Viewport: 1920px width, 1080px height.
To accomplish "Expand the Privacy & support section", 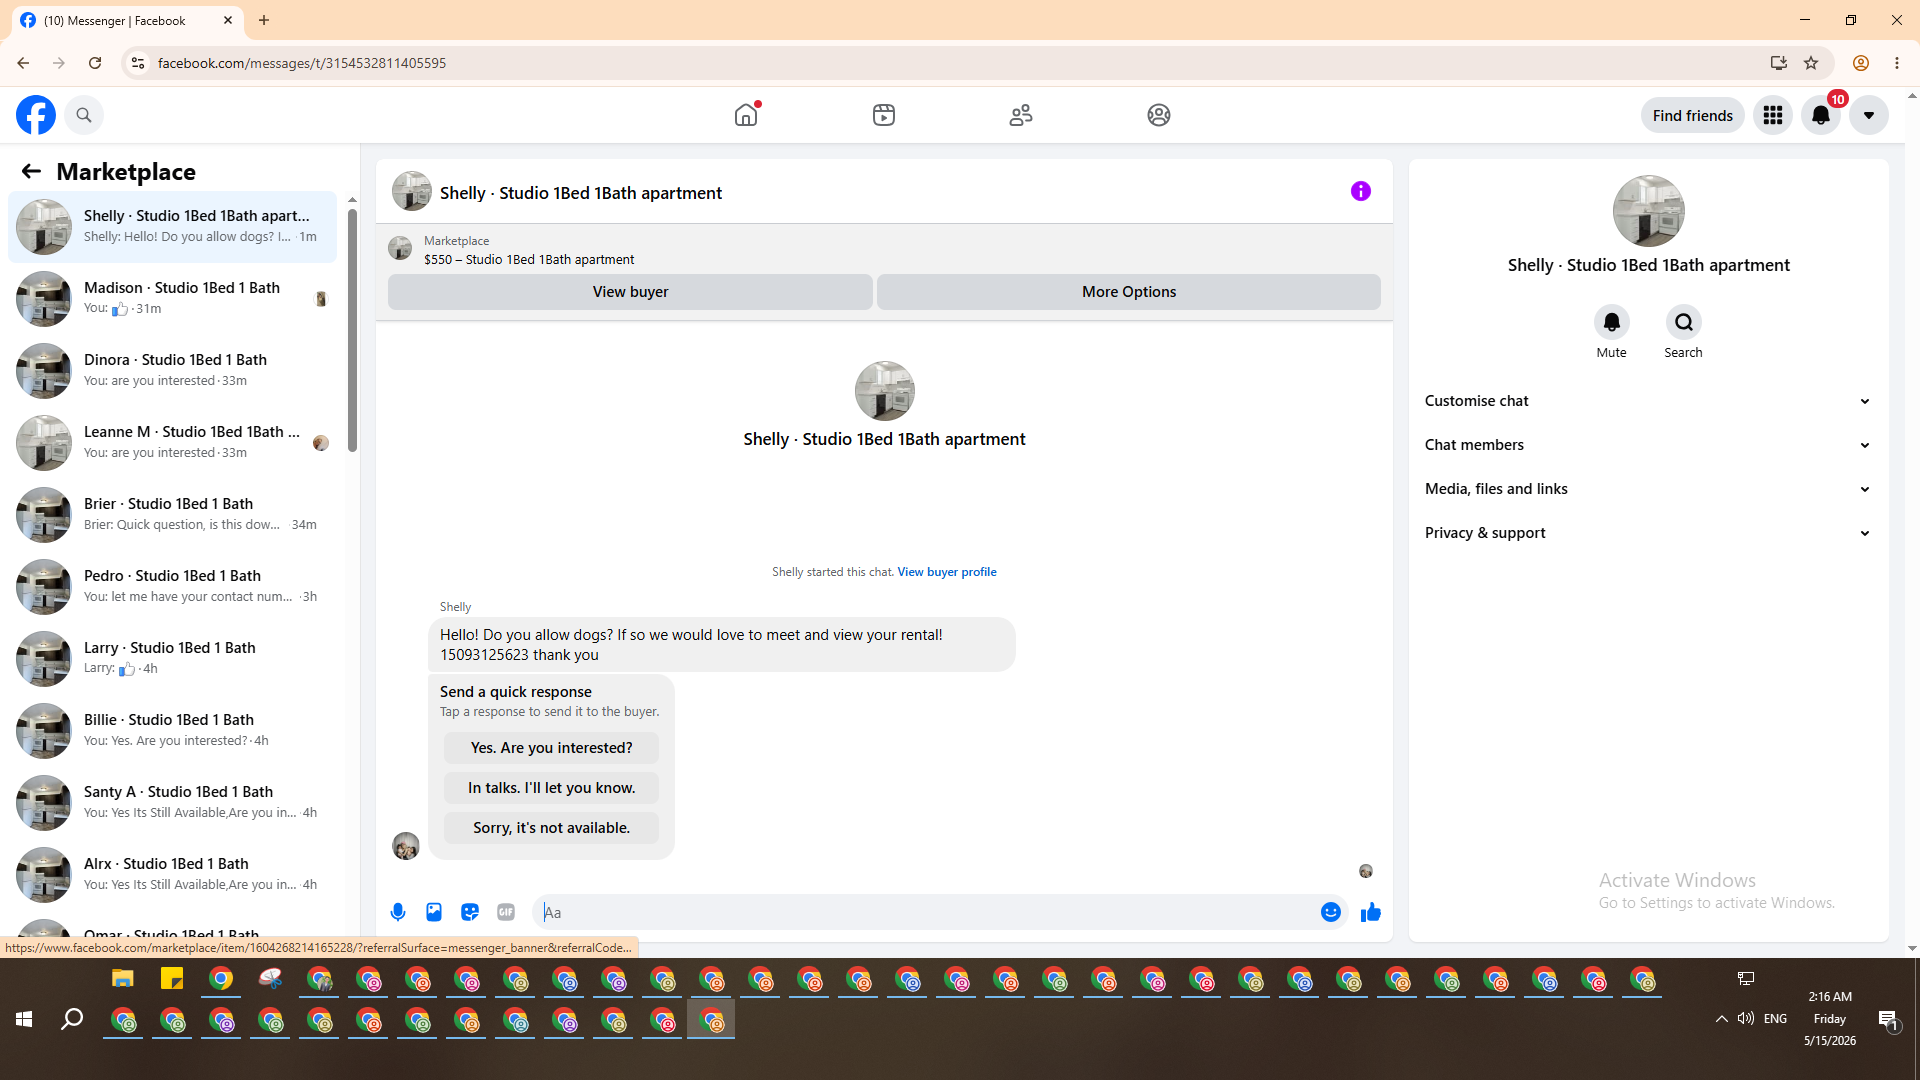I will coord(1648,533).
